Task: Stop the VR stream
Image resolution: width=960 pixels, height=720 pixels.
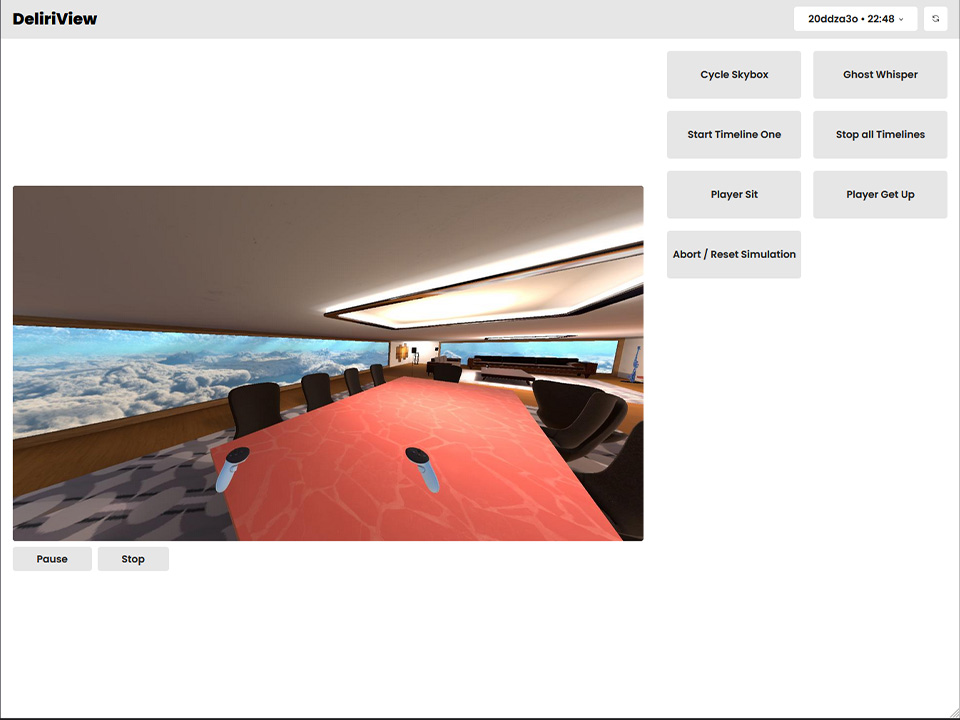Action: click(x=133, y=559)
